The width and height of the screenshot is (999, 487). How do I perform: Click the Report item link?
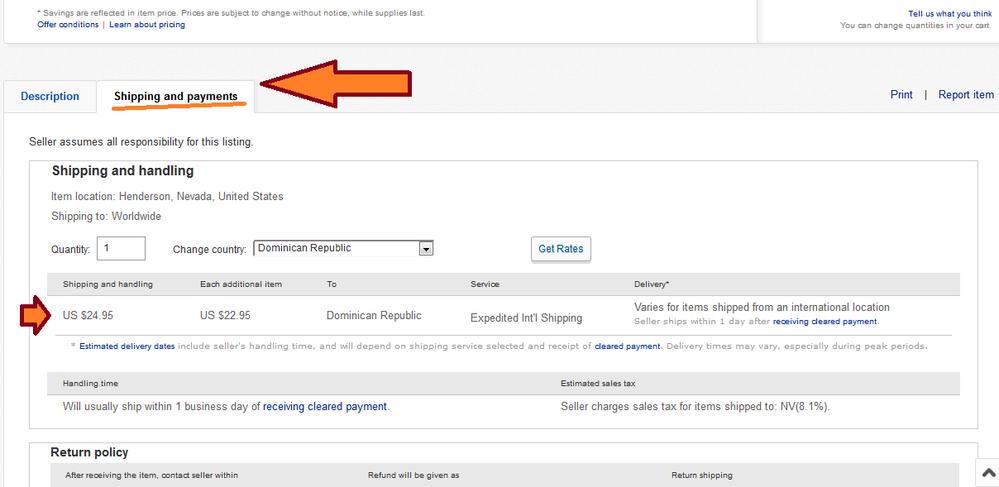click(x=966, y=94)
